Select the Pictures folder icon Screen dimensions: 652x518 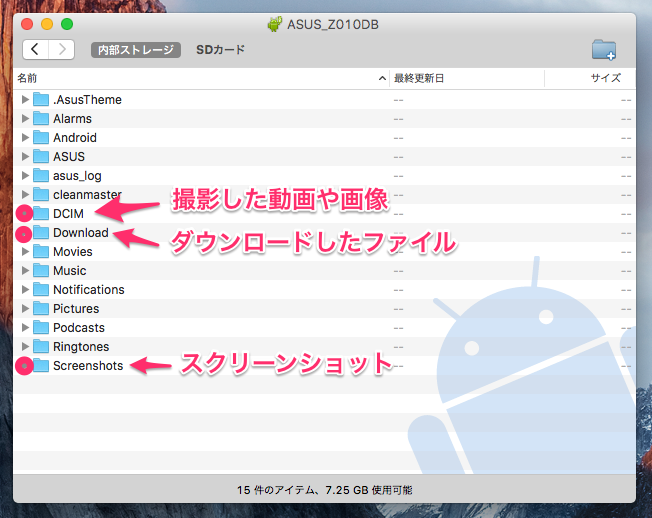click(41, 308)
